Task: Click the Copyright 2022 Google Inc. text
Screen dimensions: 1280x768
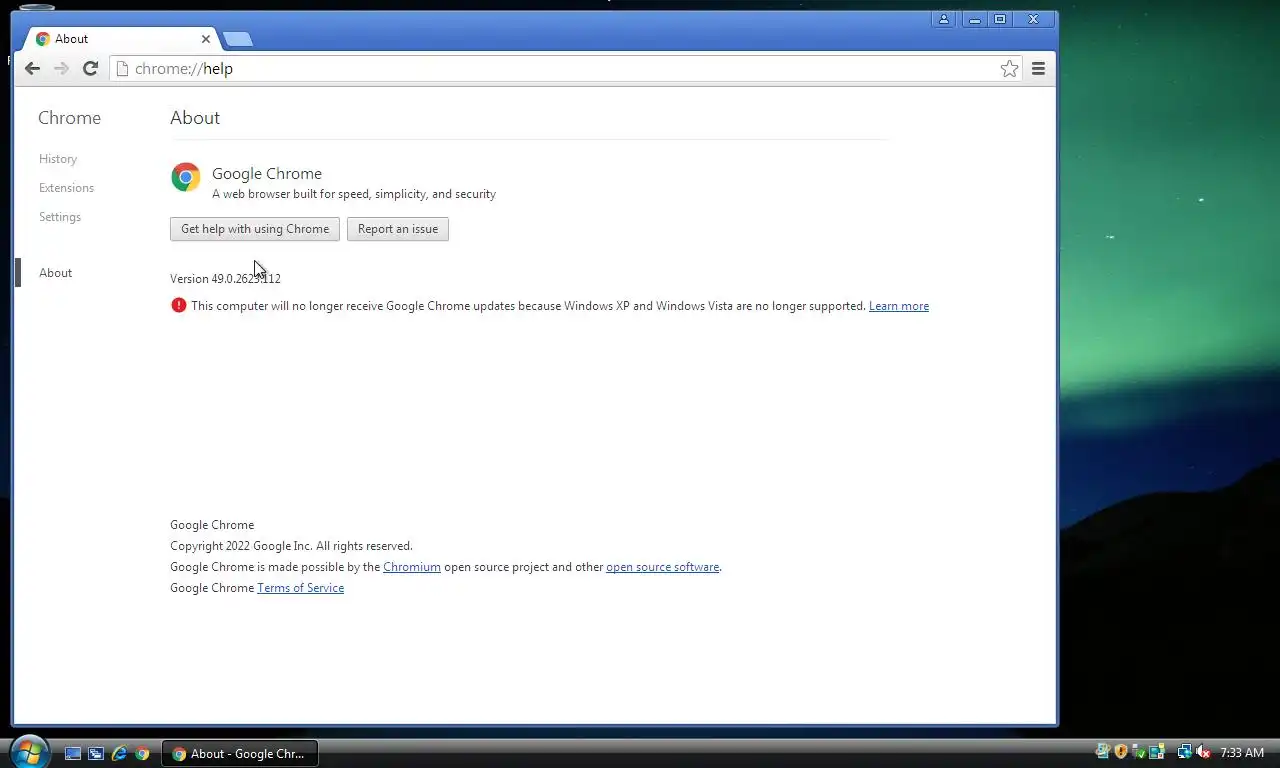Action: tap(291, 546)
